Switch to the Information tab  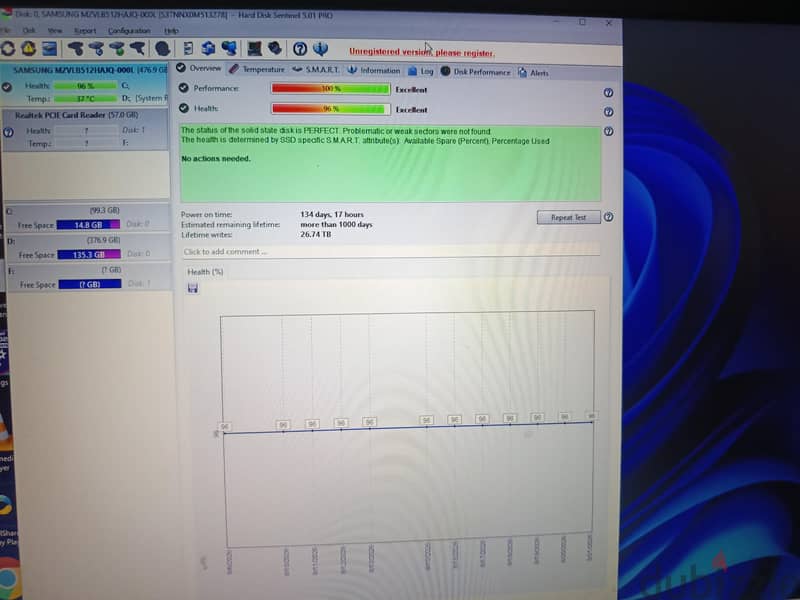(373, 70)
